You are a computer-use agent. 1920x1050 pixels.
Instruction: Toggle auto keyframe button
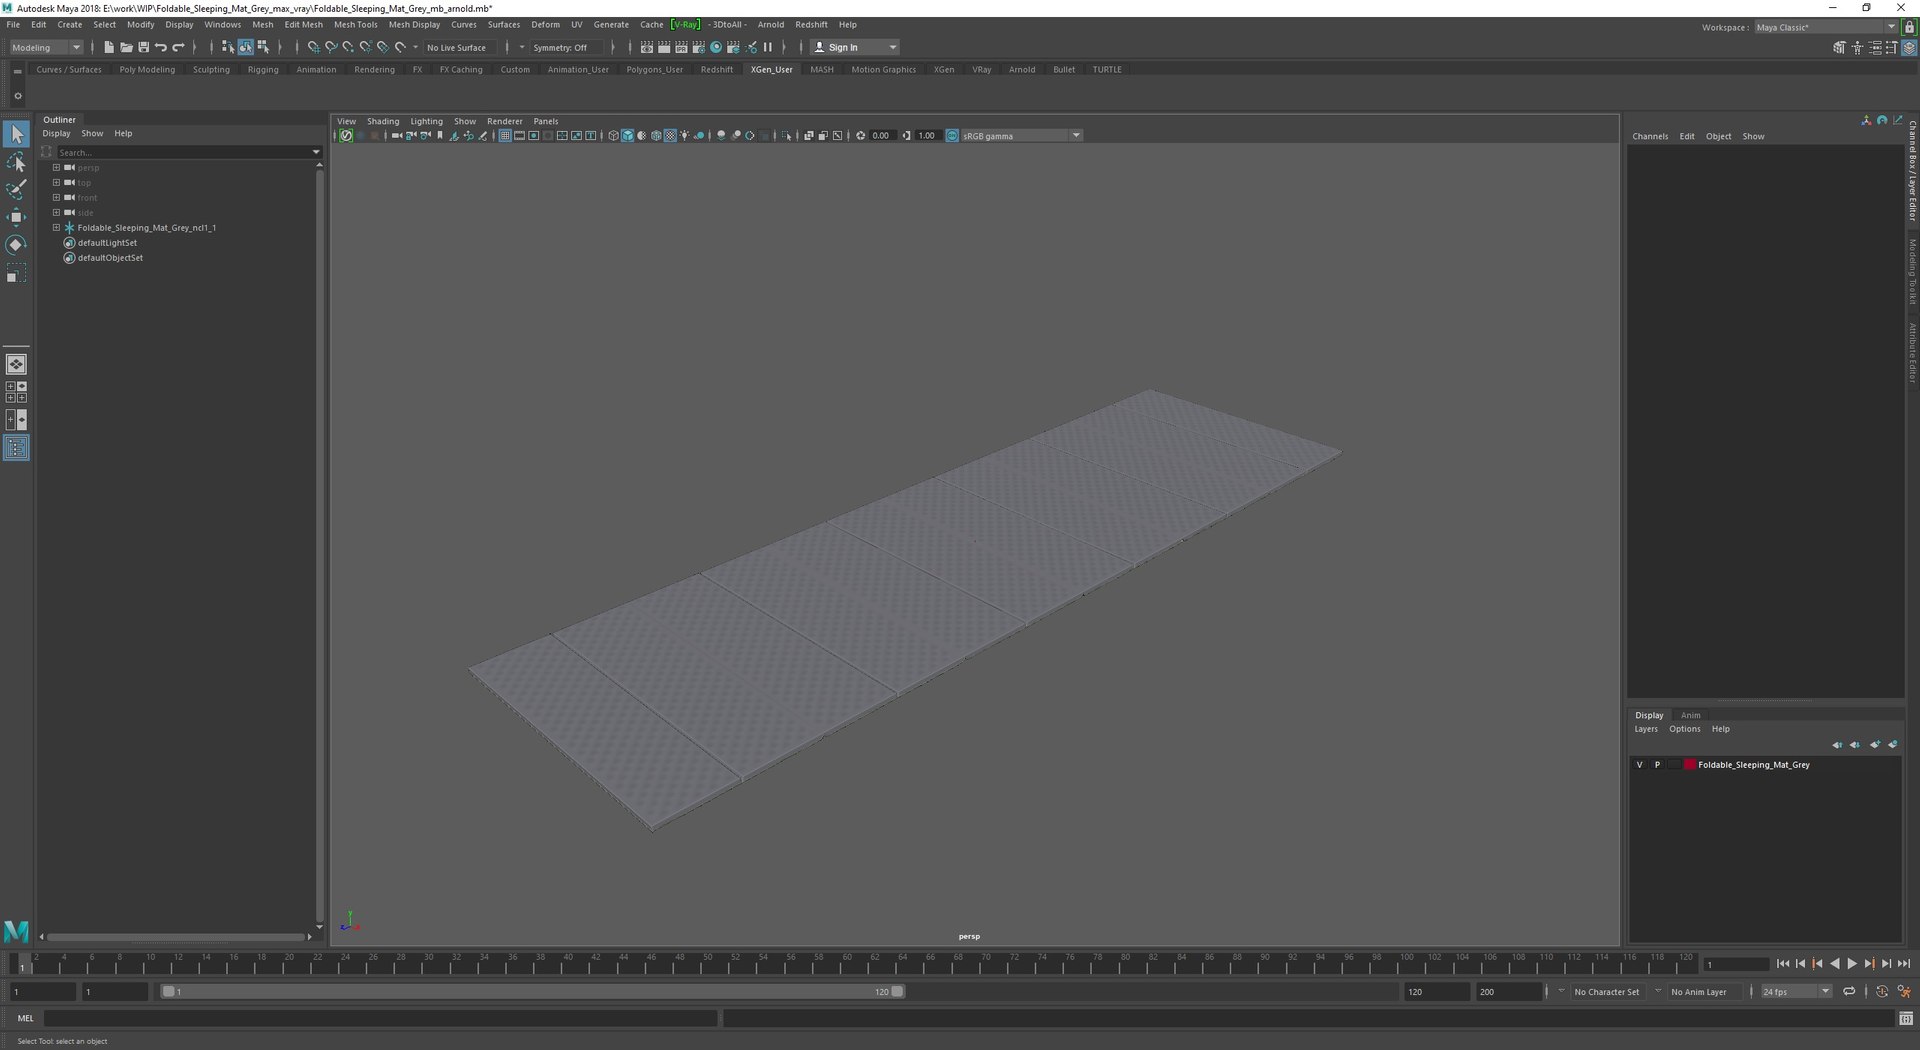1882,992
